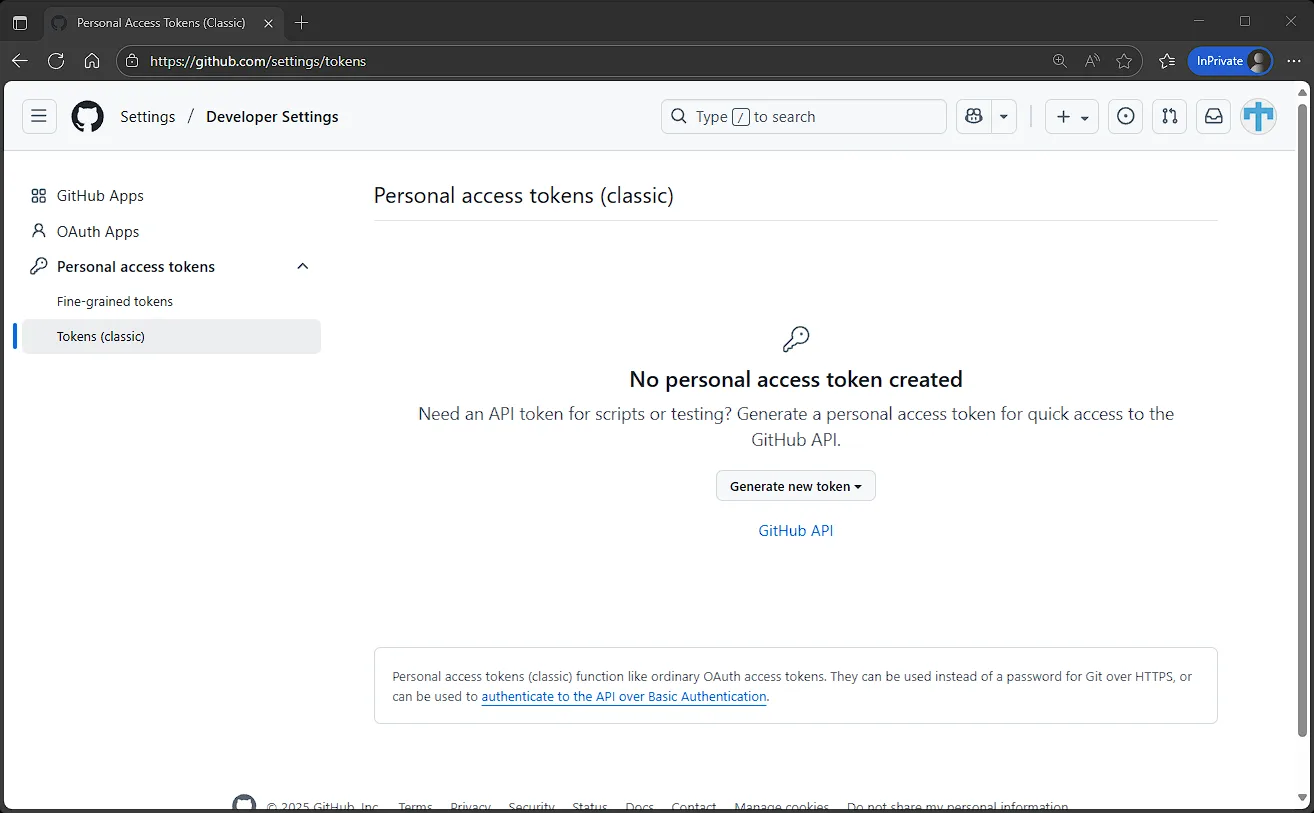Refresh the page in browser

coord(56,61)
